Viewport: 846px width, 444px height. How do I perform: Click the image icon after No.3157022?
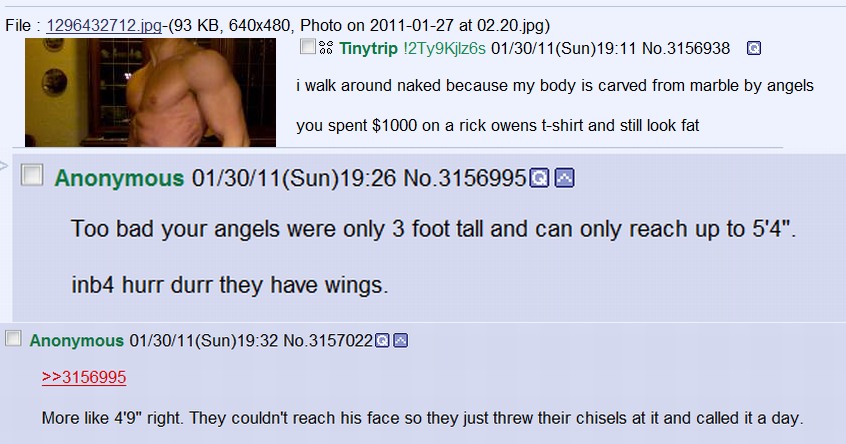[400, 340]
